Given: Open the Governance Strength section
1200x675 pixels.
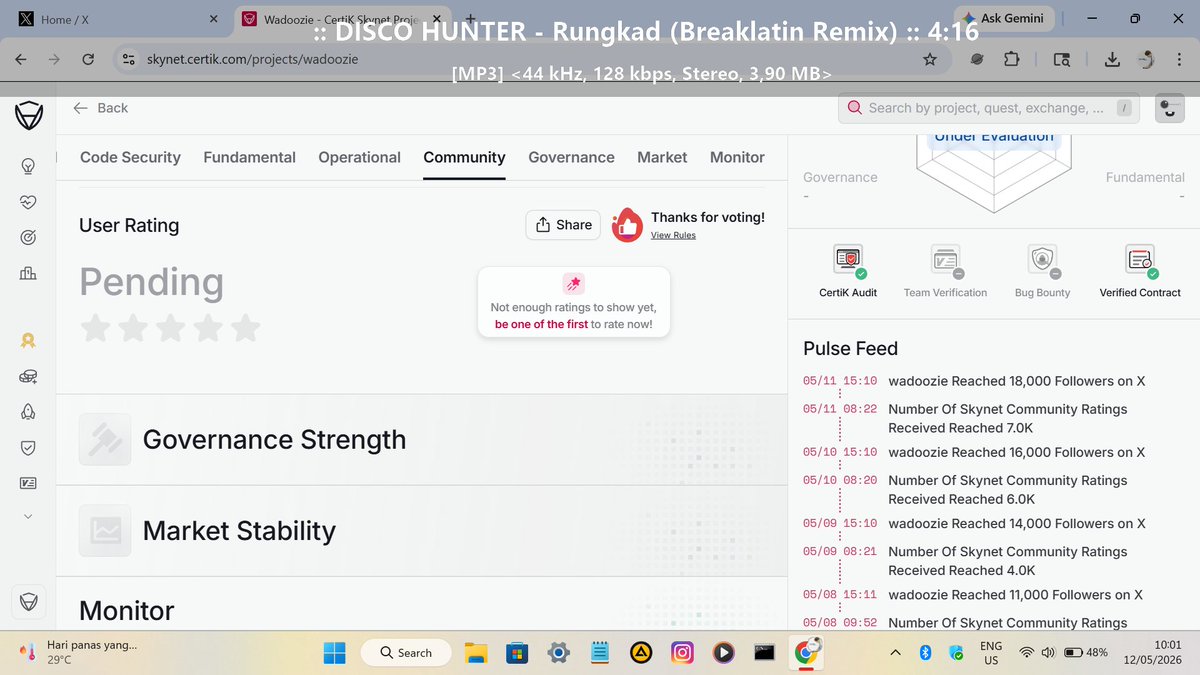Looking at the screenshot, I should (421, 439).
